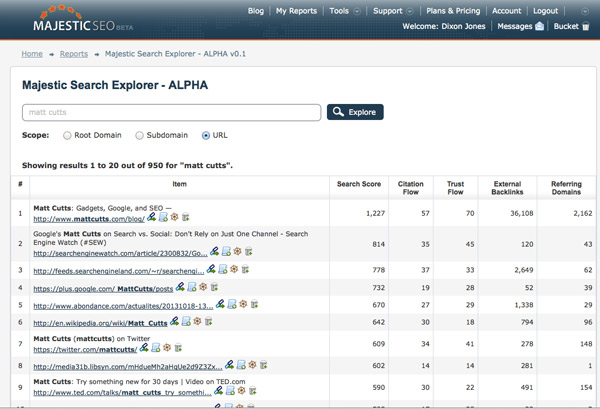
Task: Click the link-arrow icon beside en.wikipedia.org Matt_Cutts URL
Action: 174,321
